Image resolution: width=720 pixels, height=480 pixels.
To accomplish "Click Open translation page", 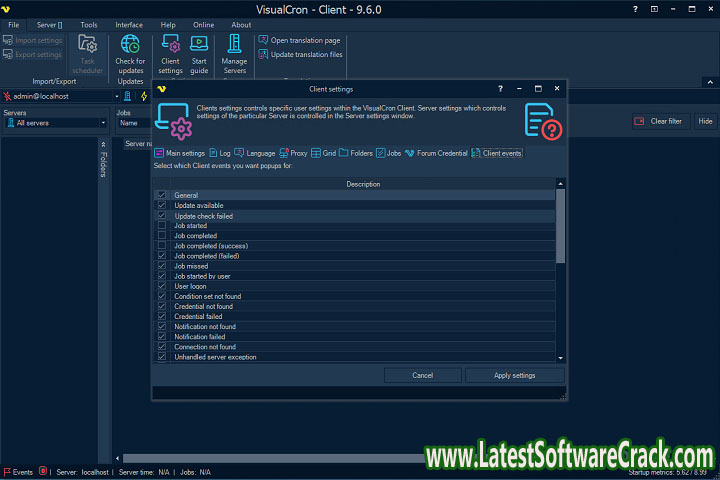I will click(299, 40).
